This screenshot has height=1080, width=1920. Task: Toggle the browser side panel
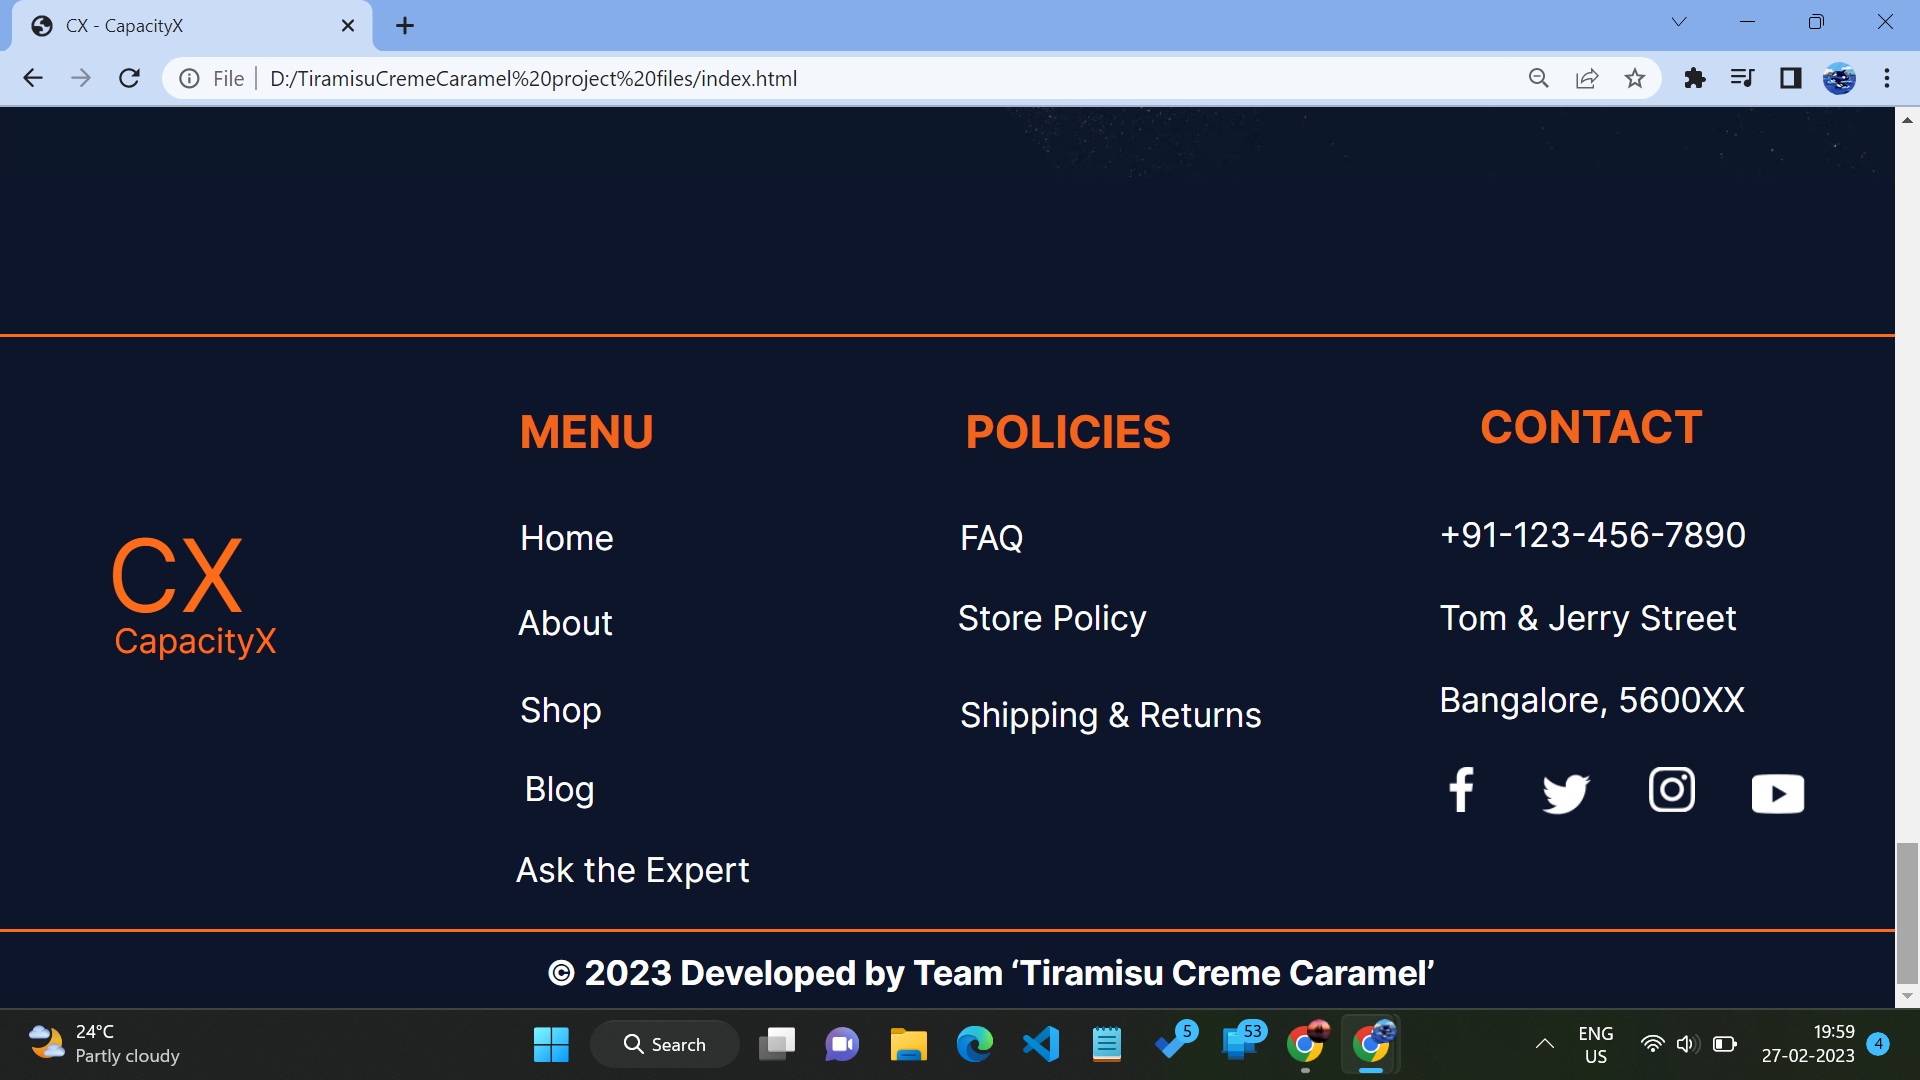point(1790,78)
